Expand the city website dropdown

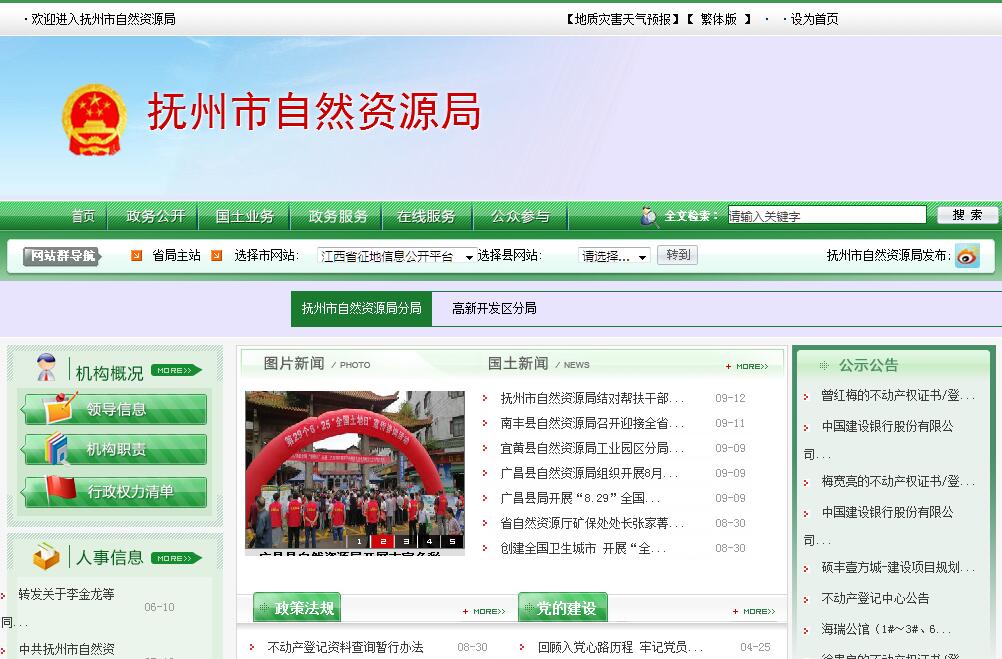396,256
